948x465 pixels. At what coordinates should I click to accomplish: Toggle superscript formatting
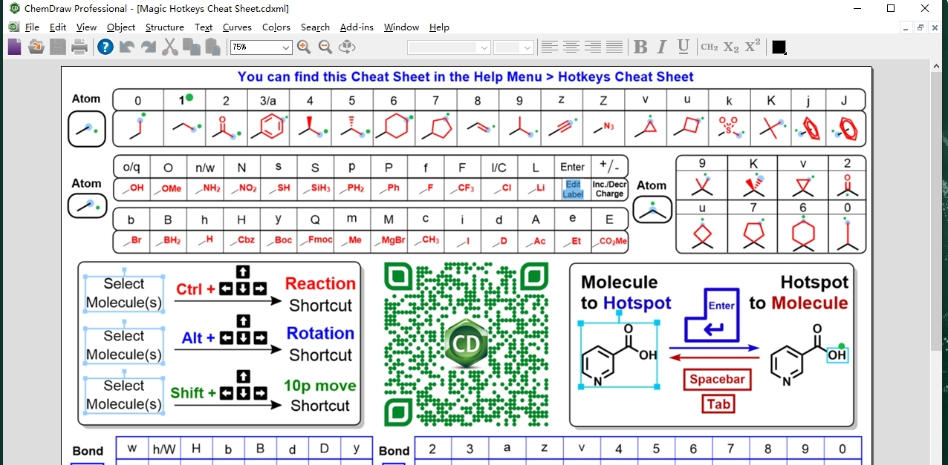[752, 46]
